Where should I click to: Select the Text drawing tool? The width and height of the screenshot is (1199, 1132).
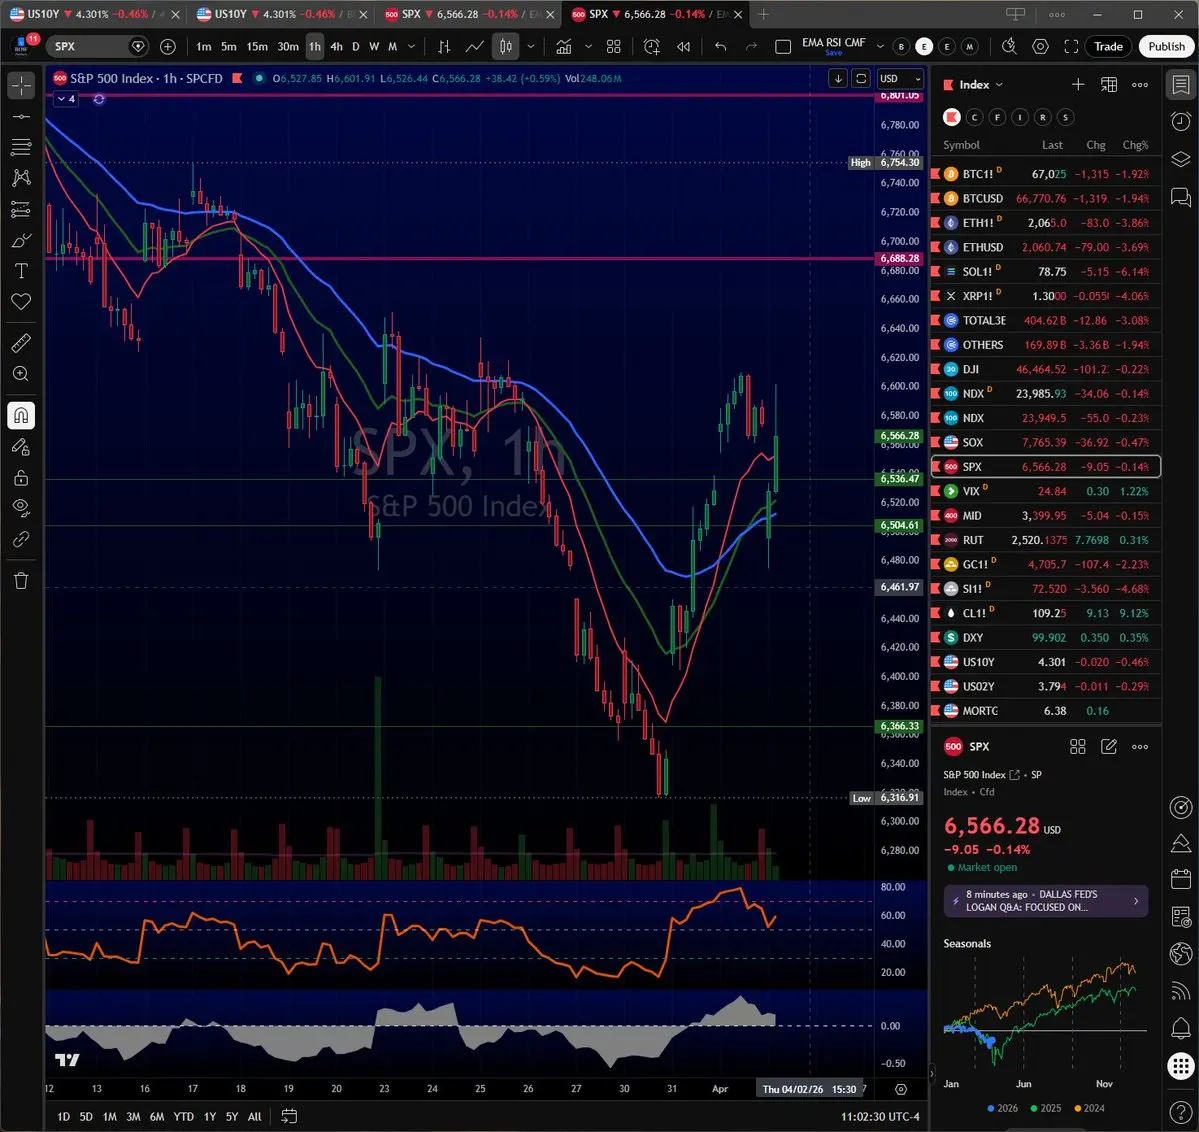(20, 271)
